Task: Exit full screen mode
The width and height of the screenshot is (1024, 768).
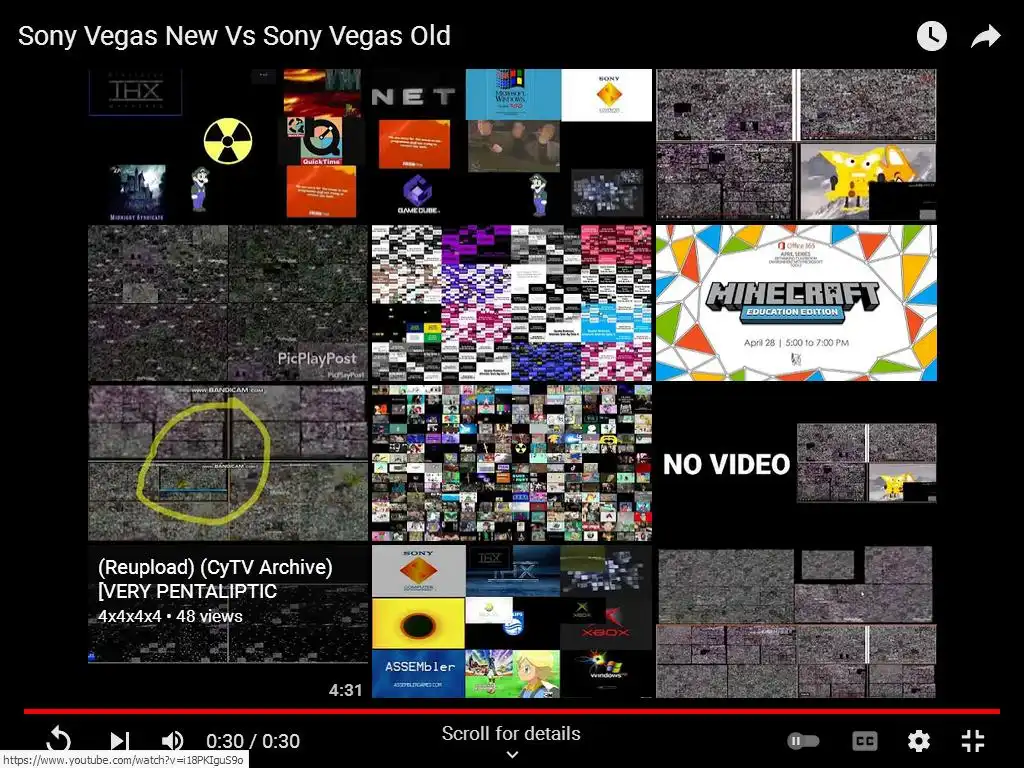Action: click(973, 741)
